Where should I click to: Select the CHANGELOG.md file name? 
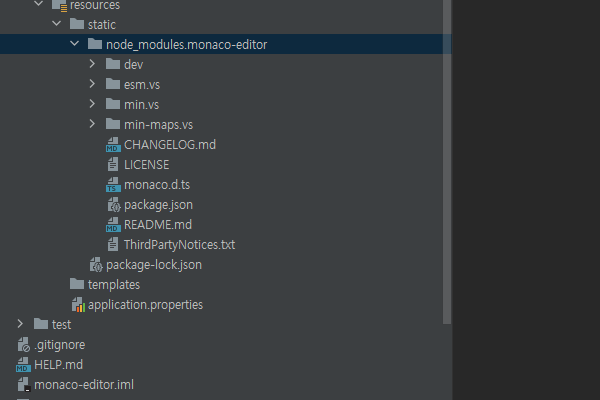170,145
